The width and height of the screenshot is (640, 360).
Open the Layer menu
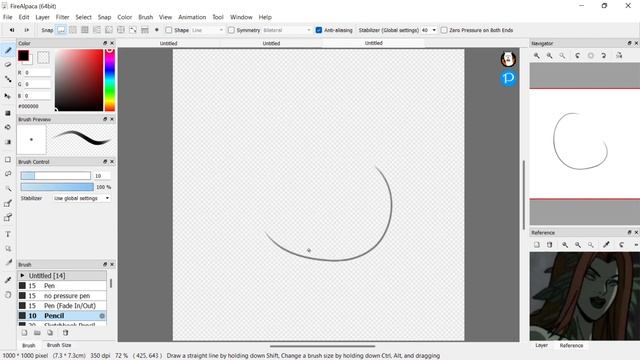point(42,17)
